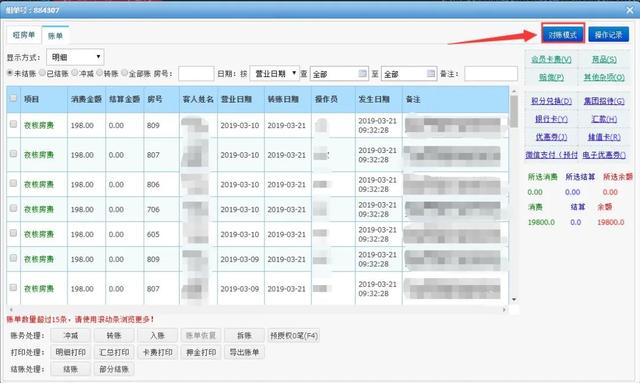
Task: Click the 冲减 button in 账务处理 row
Action: tap(71, 336)
